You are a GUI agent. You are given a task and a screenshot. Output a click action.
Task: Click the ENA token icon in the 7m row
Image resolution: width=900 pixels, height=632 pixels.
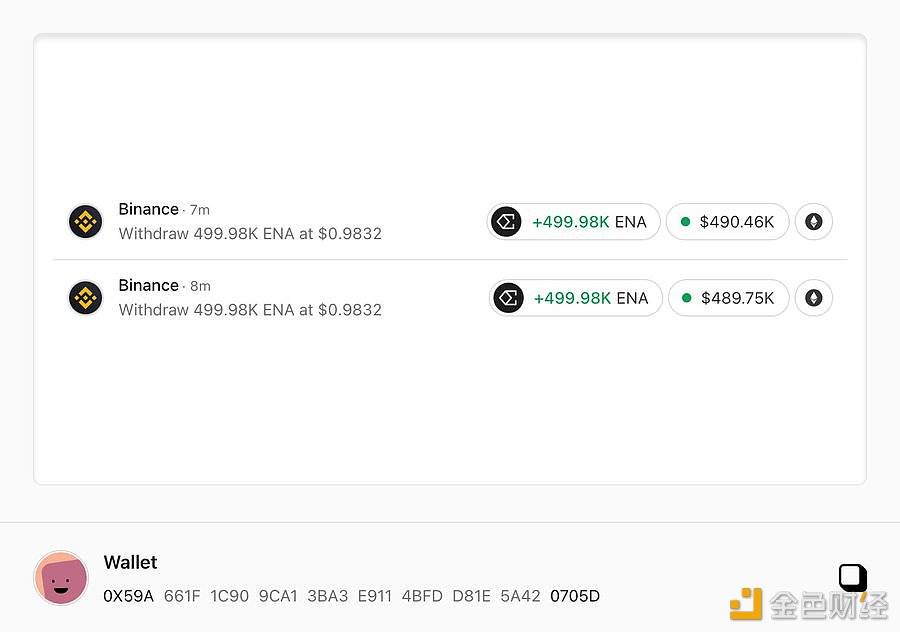point(506,222)
